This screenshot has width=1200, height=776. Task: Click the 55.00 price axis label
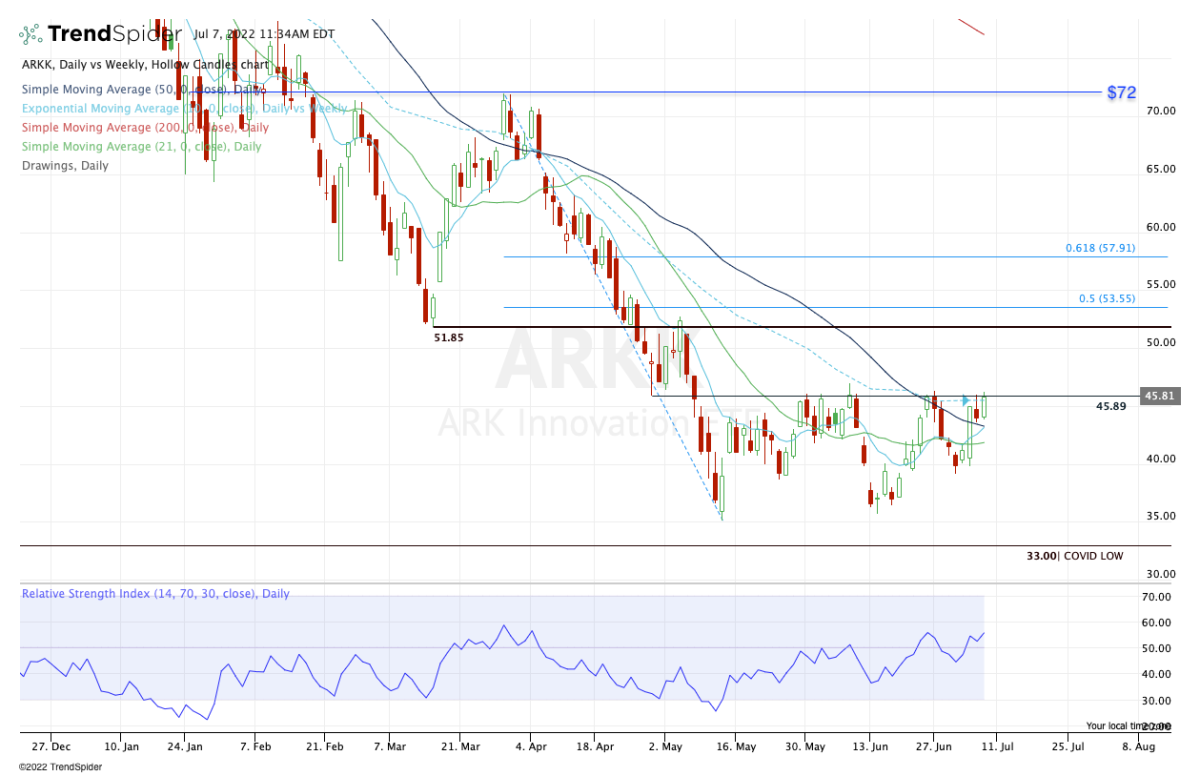1160,285
